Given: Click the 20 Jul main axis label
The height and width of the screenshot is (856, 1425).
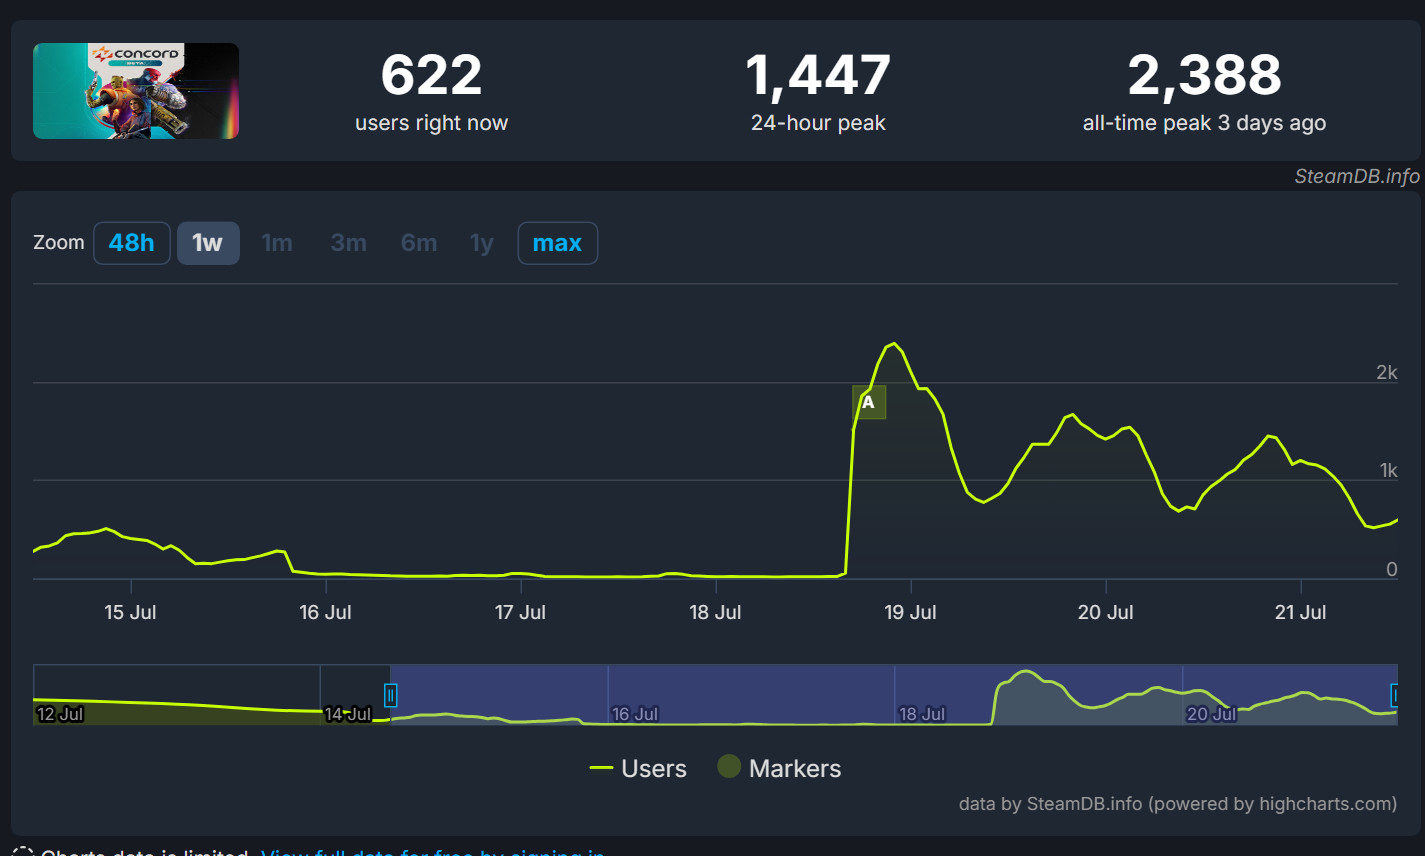Looking at the screenshot, I should tap(1105, 612).
